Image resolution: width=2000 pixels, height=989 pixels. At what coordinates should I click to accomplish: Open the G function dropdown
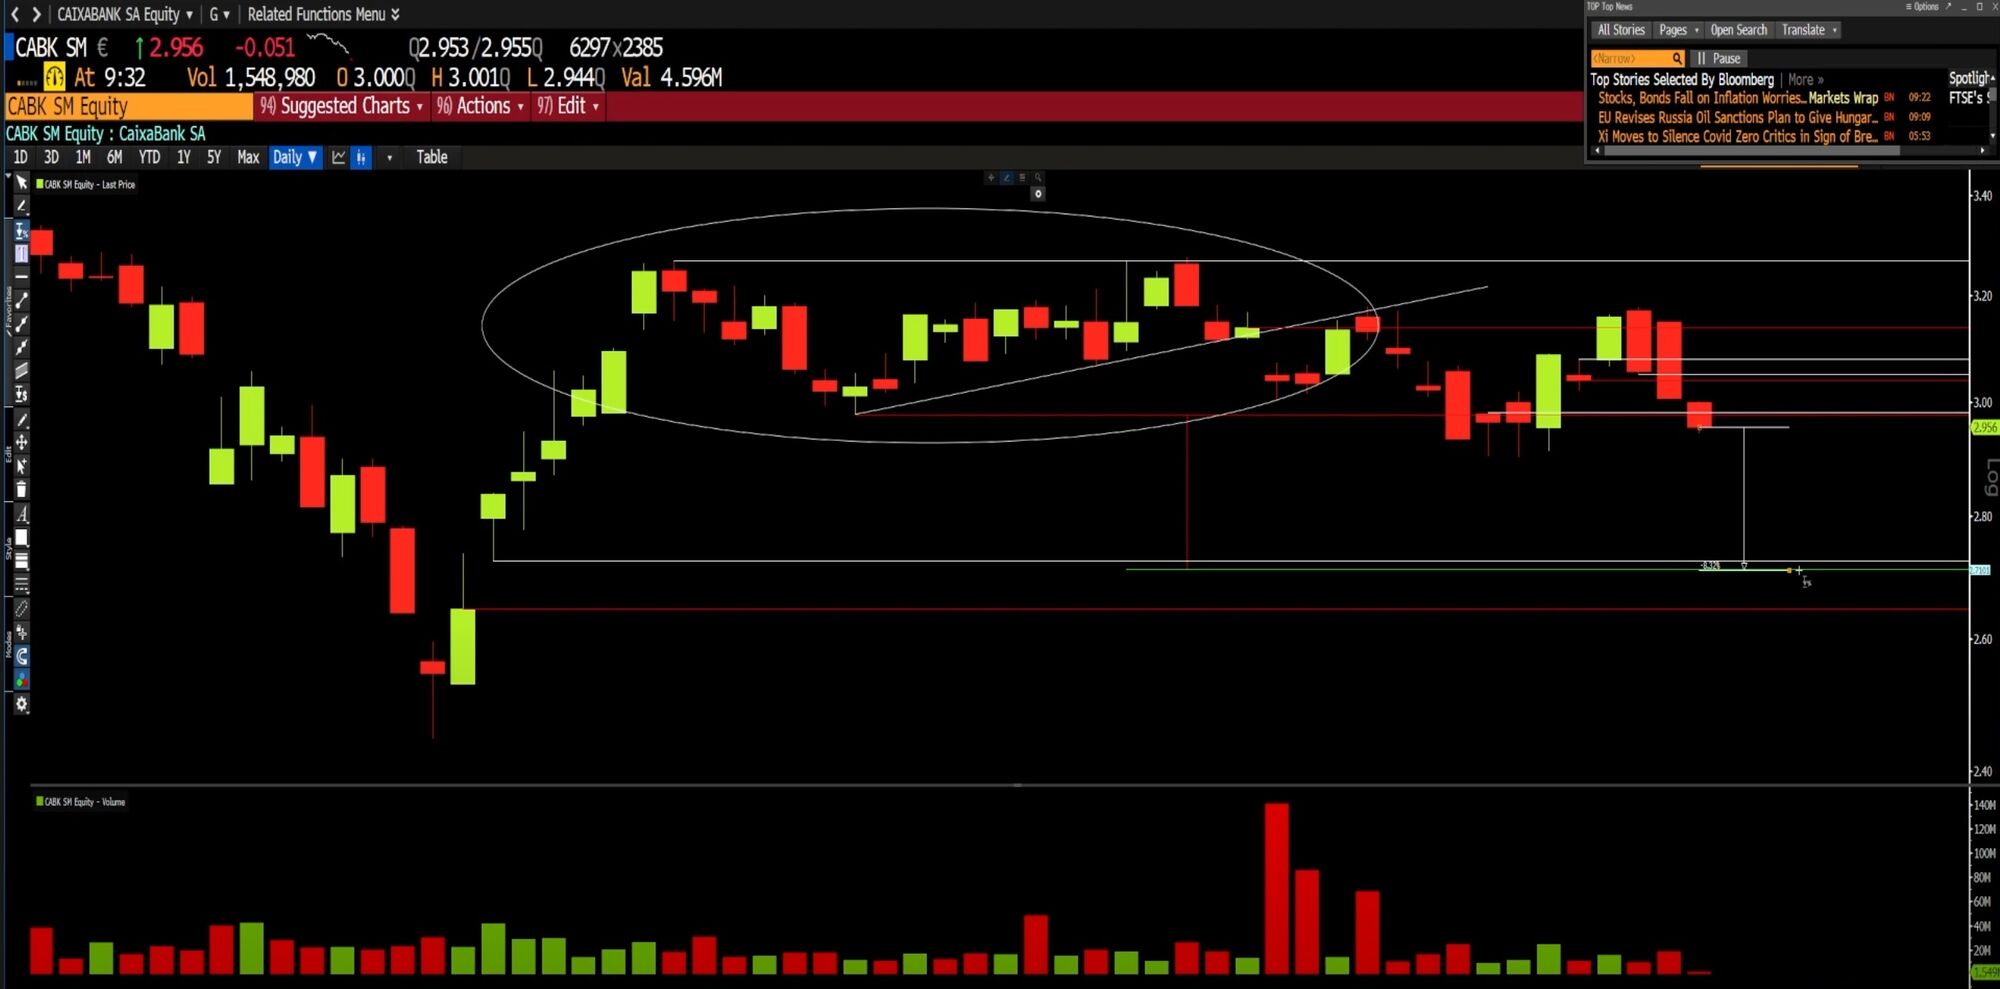[219, 14]
